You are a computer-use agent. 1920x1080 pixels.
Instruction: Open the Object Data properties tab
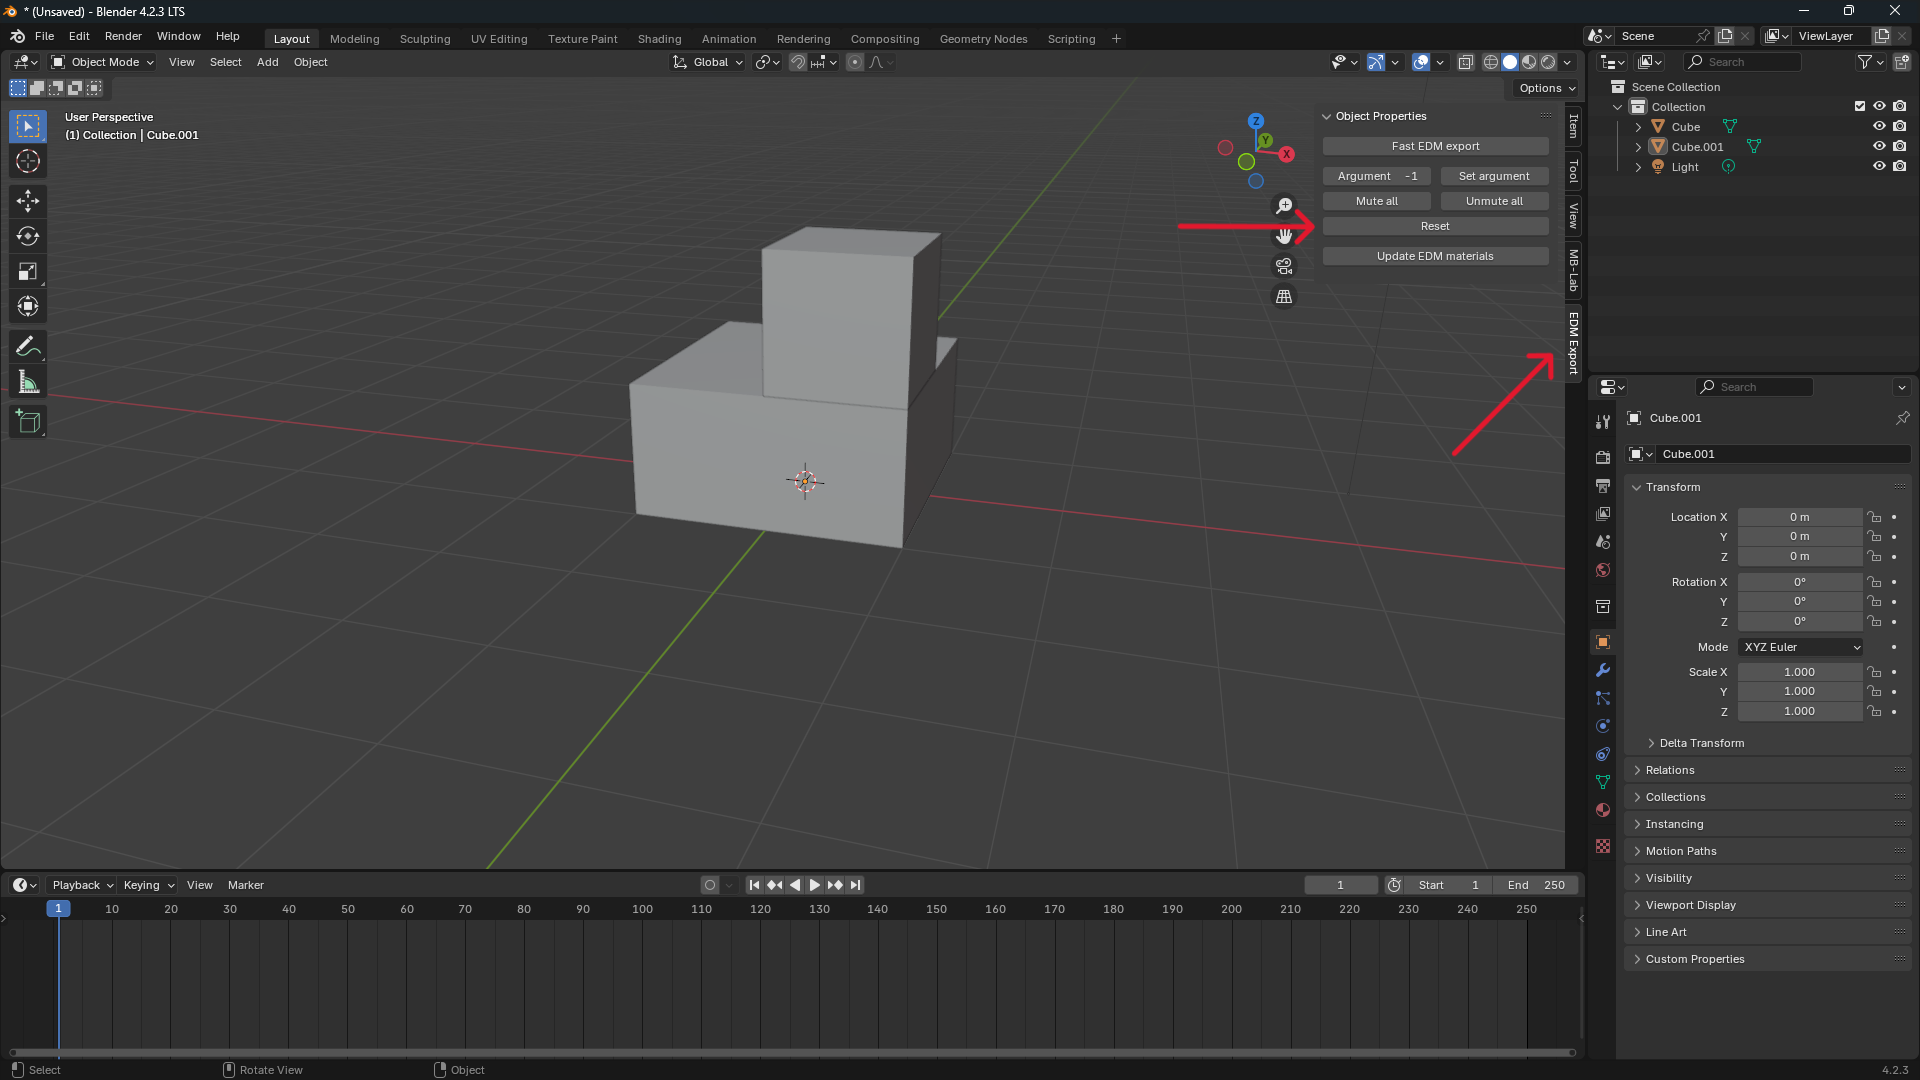pos(1603,782)
